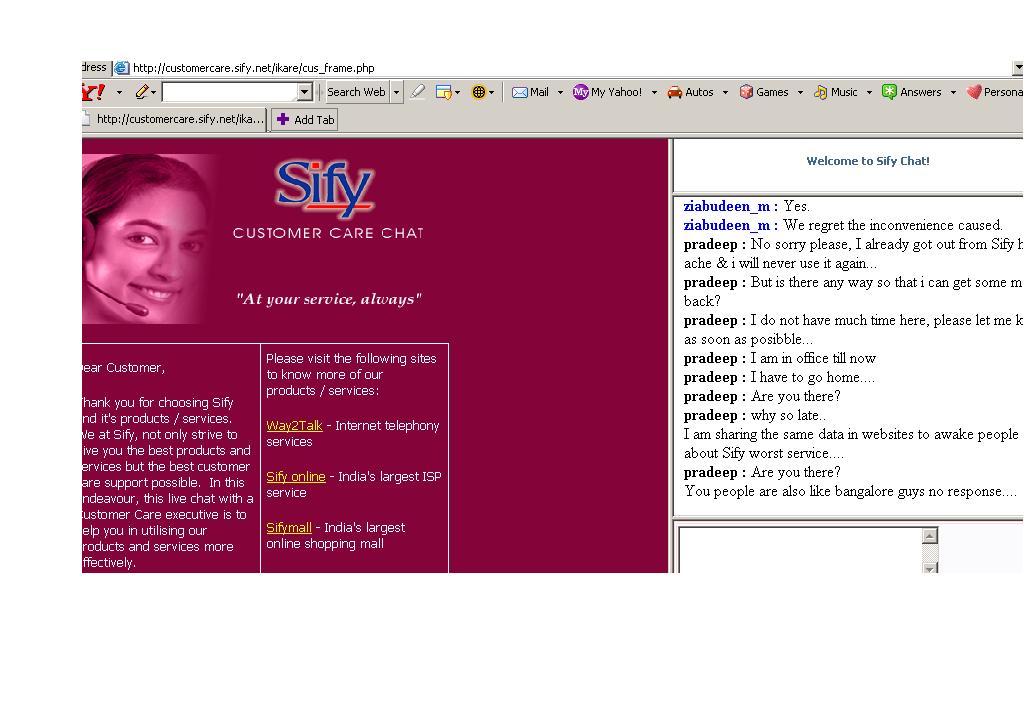Click the Add Tab button
1024x719 pixels.
pos(305,120)
